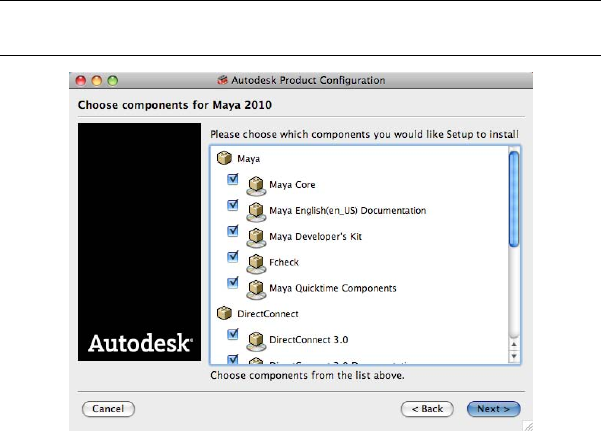
Task: Click the vertical scrollbar thumb
Action: [514, 199]
